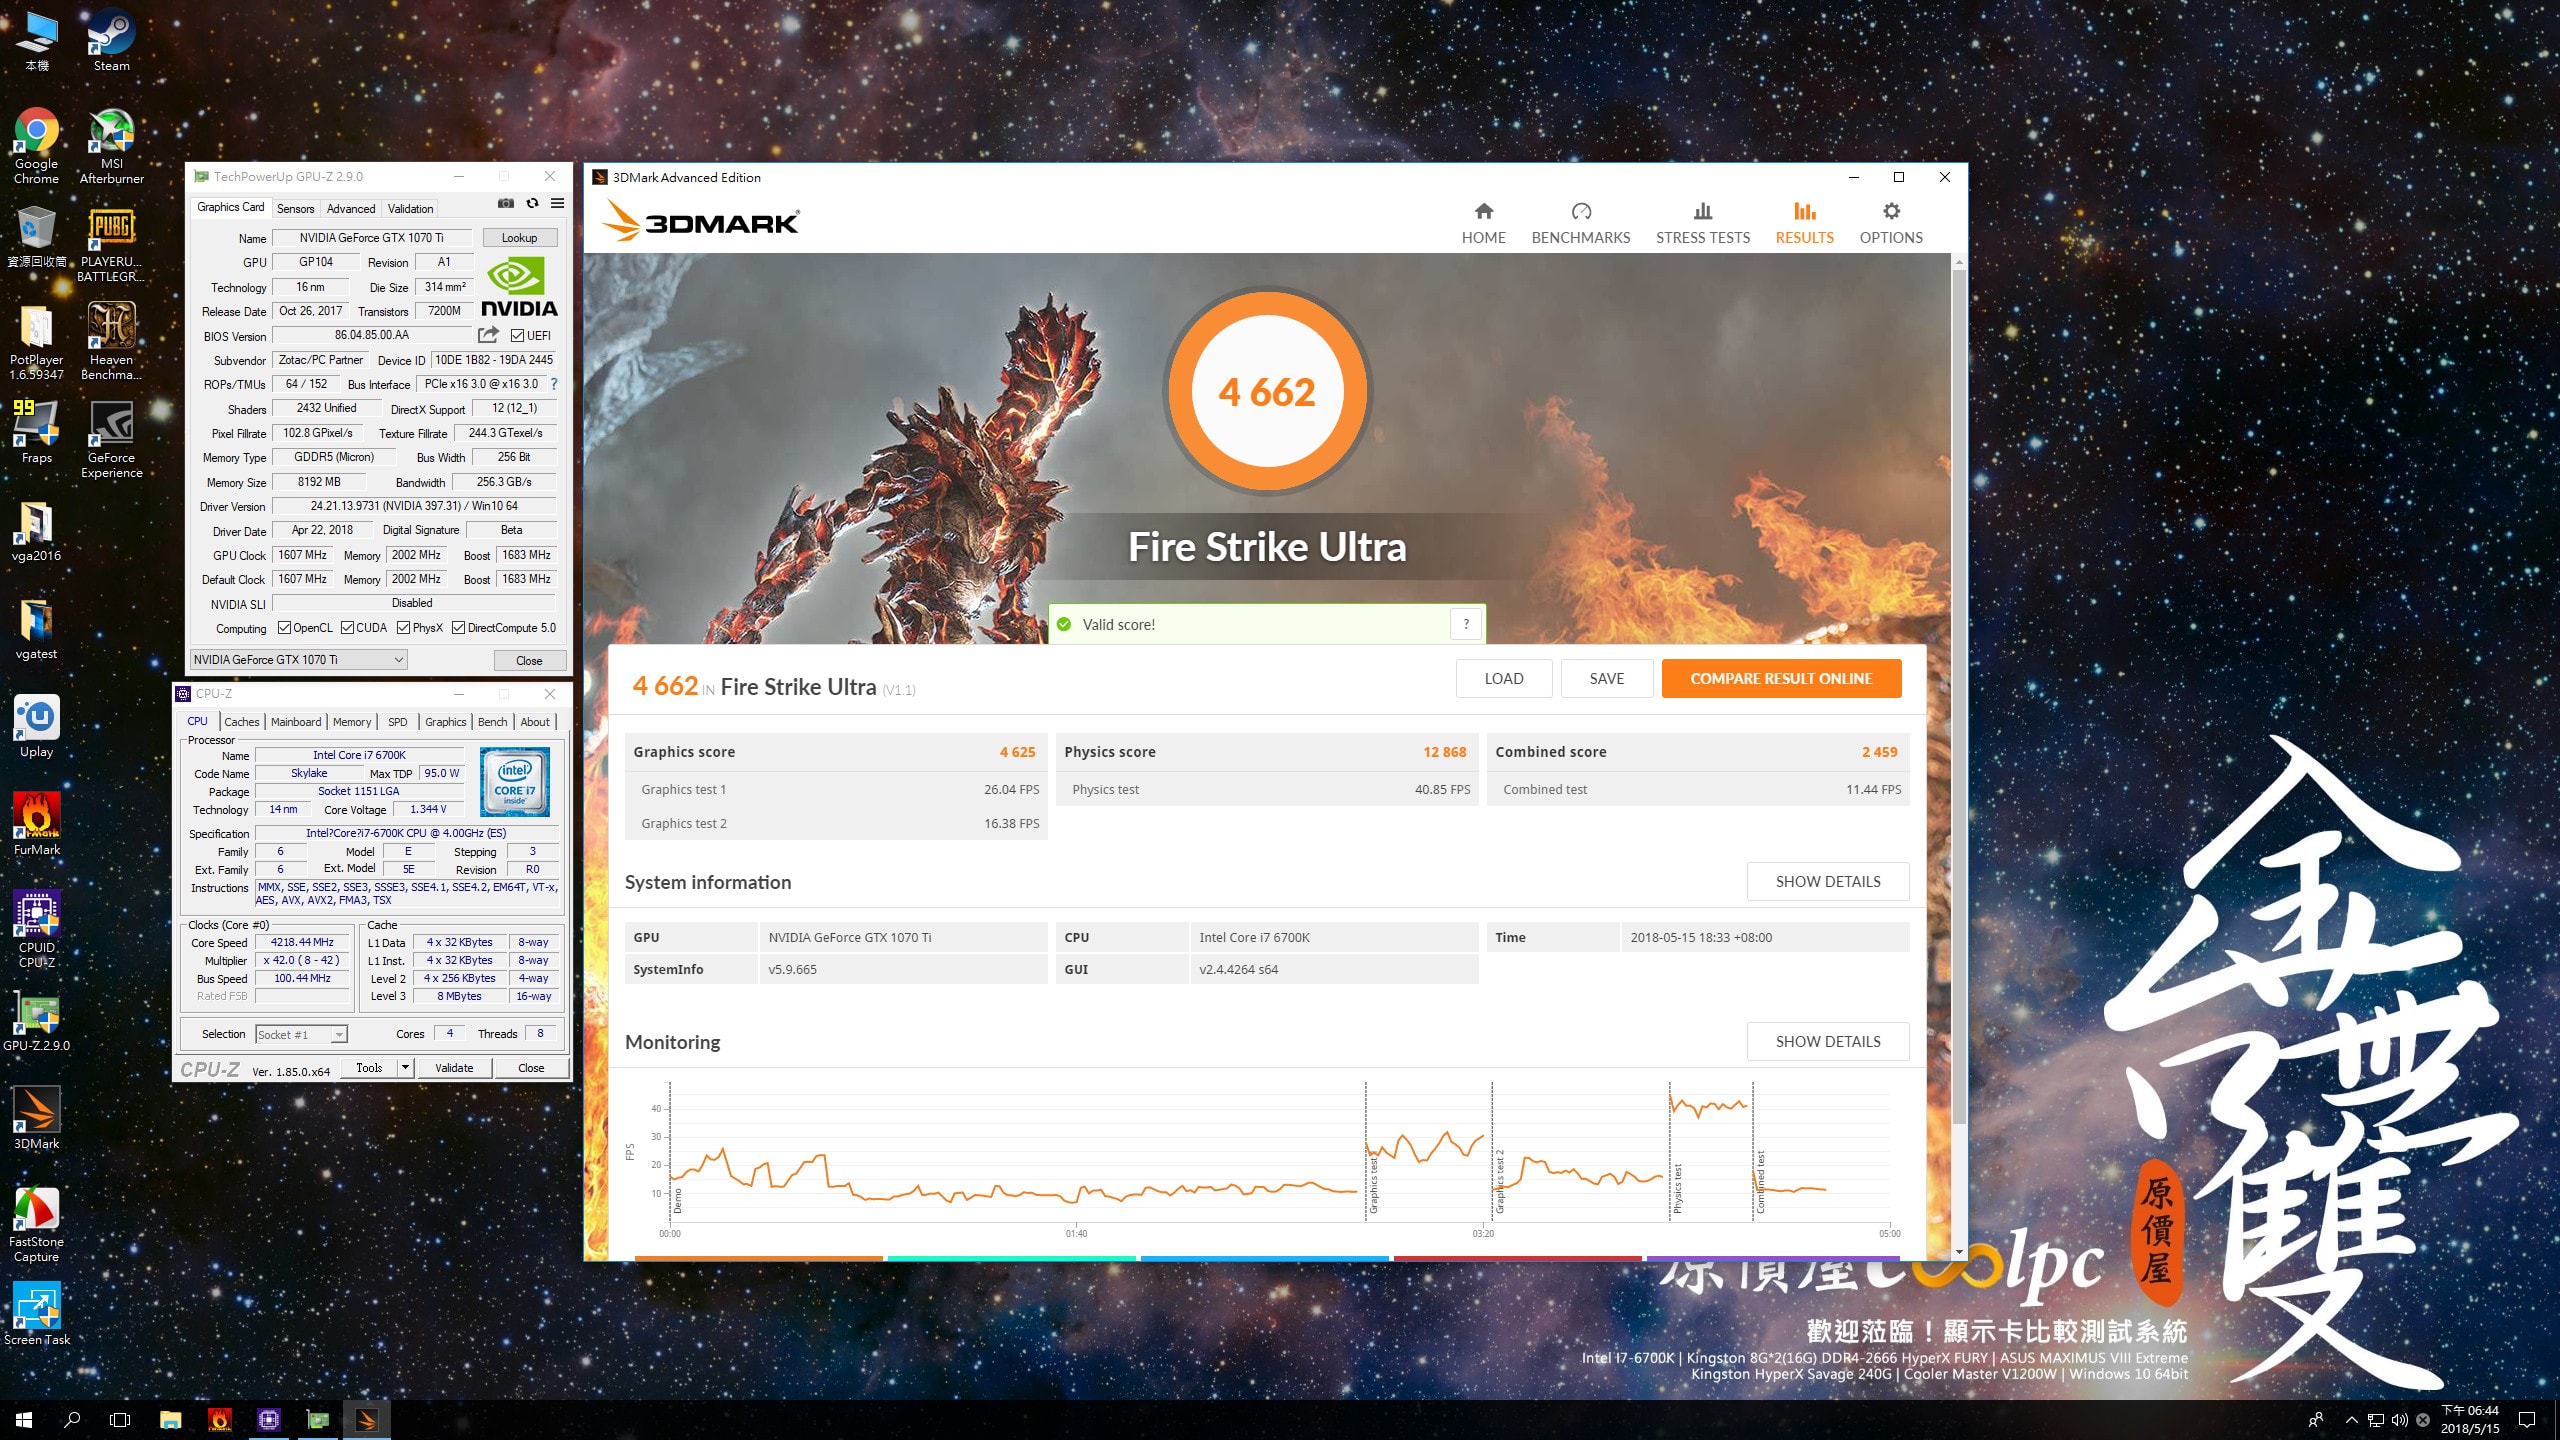This screenshot has height=1440, width=2560.
Task: Open the CPU-Z Caches tab
Action: click(241, 722)
